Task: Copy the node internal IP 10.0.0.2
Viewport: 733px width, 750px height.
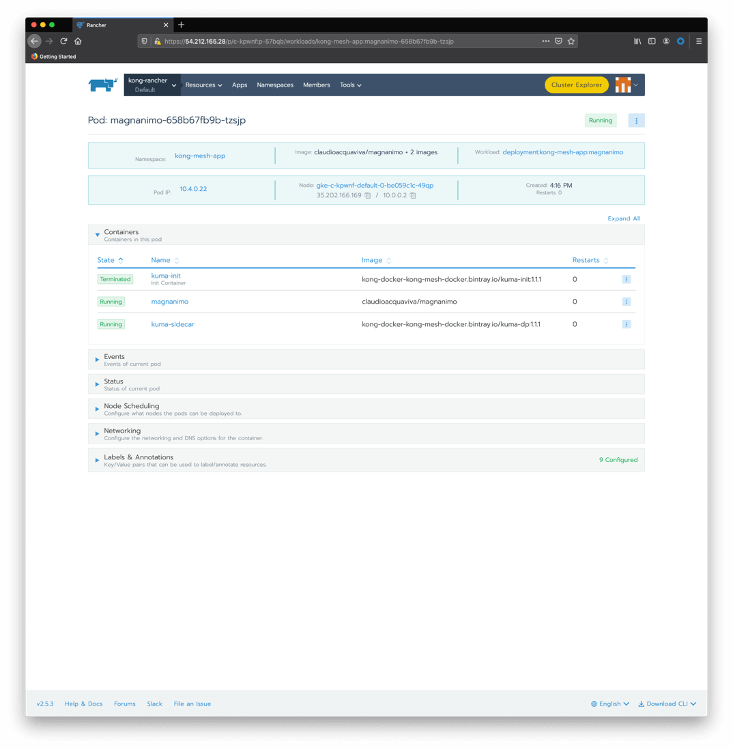Action: [x=413, y=195]
